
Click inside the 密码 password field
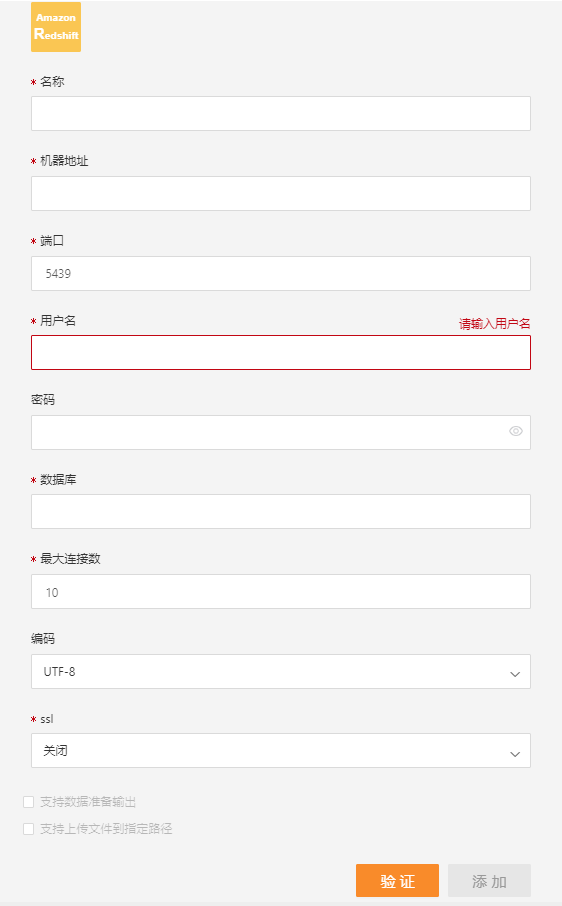point(281,432)
